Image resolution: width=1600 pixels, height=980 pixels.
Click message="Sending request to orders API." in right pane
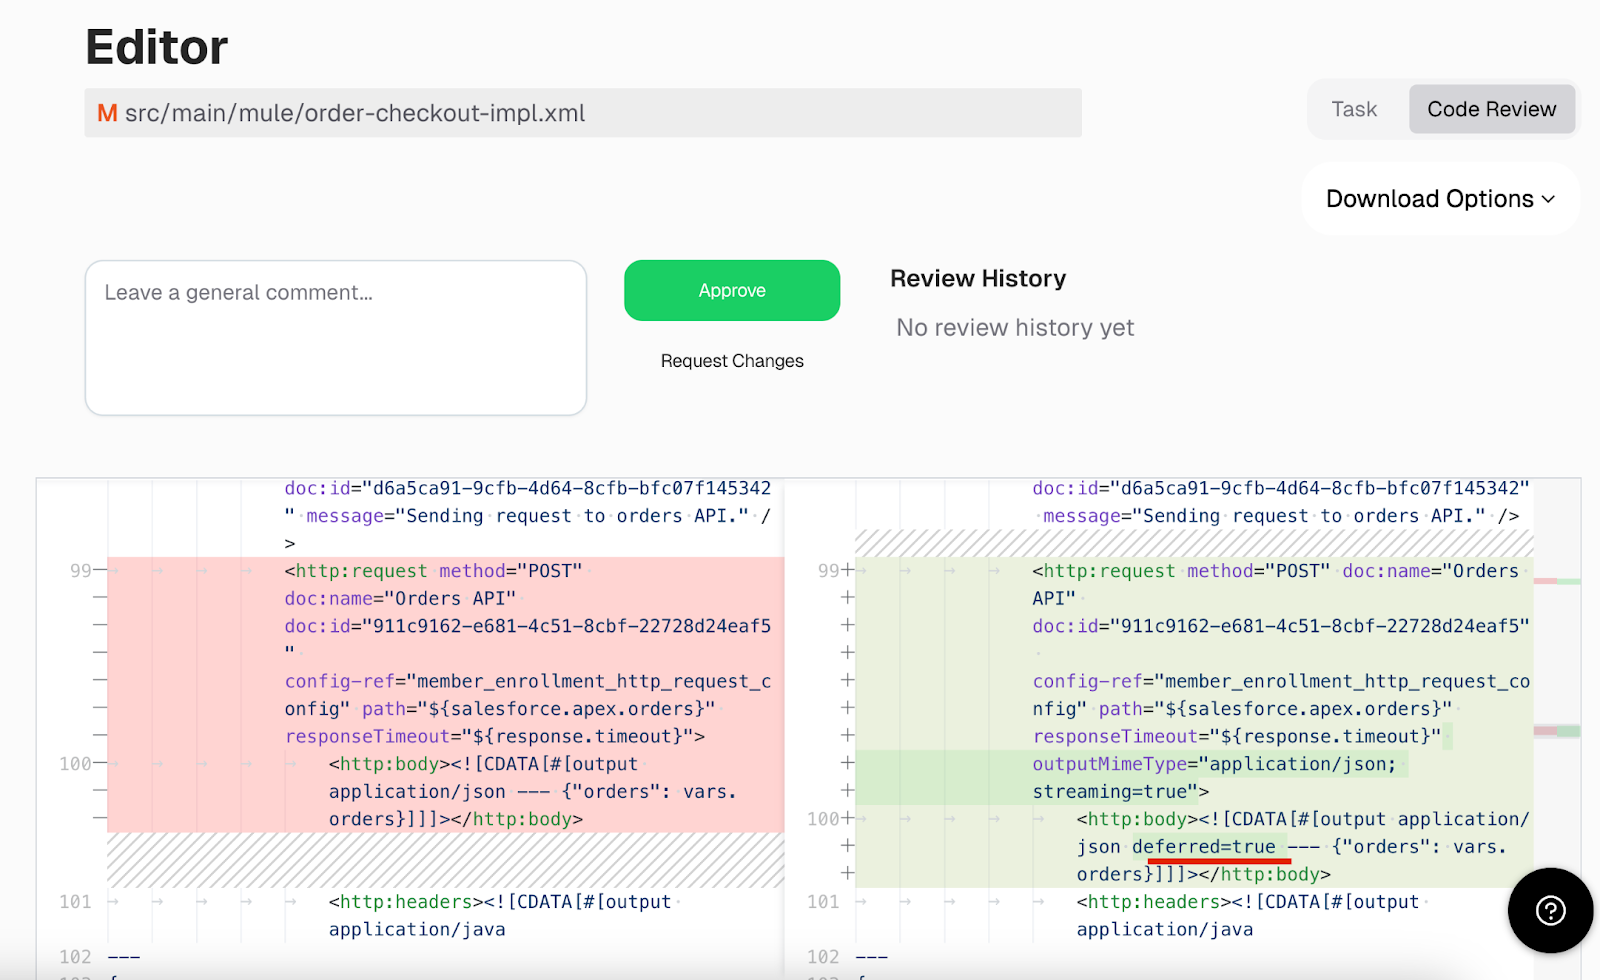click(1263, 516)
